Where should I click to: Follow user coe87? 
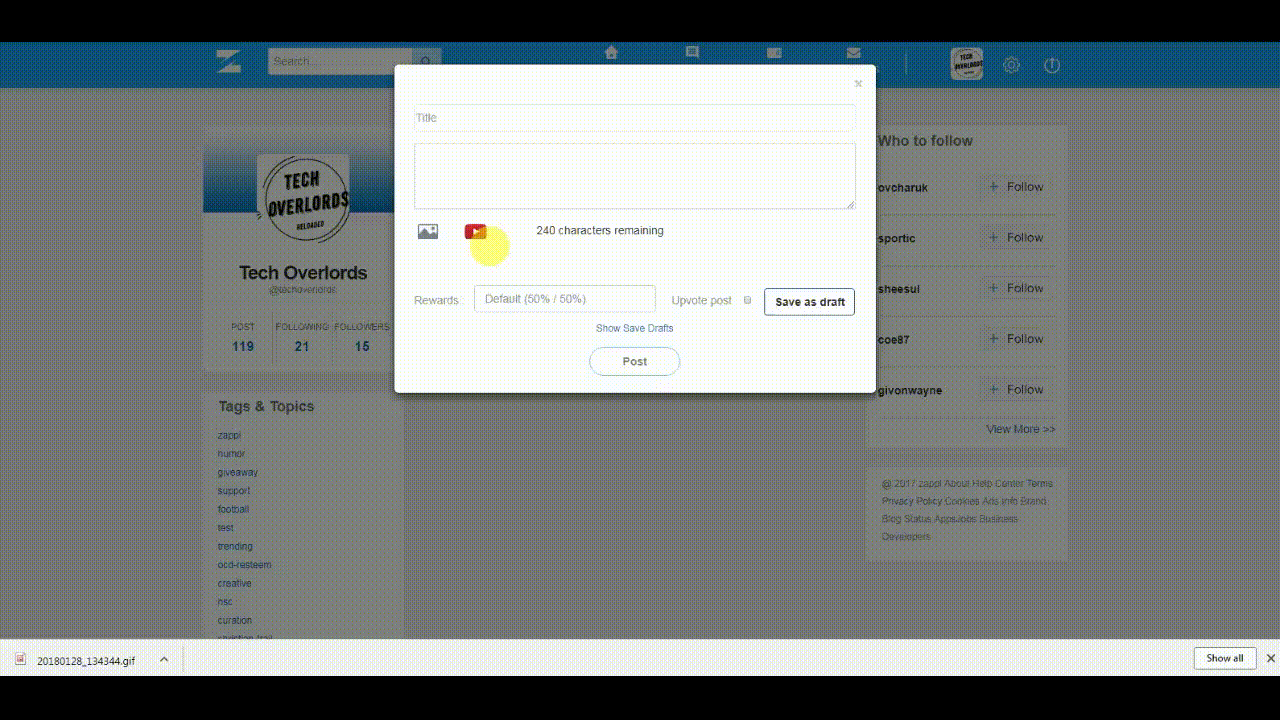pos(1015,339)
